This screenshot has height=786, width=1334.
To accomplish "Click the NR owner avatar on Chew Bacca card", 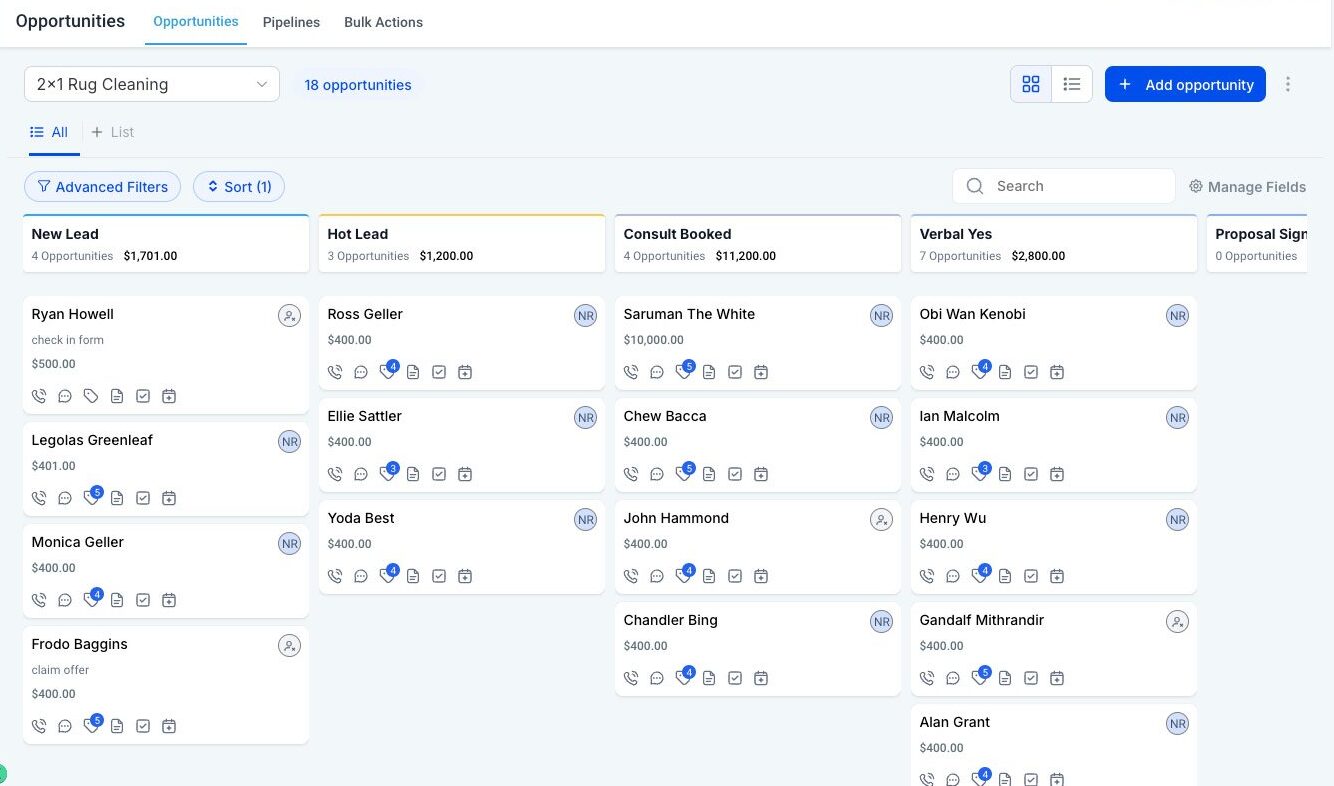I will 881,418.
